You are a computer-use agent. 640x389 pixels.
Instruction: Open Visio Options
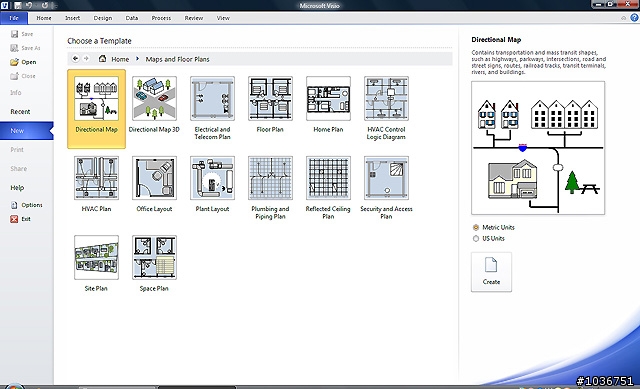coord(27,205)
